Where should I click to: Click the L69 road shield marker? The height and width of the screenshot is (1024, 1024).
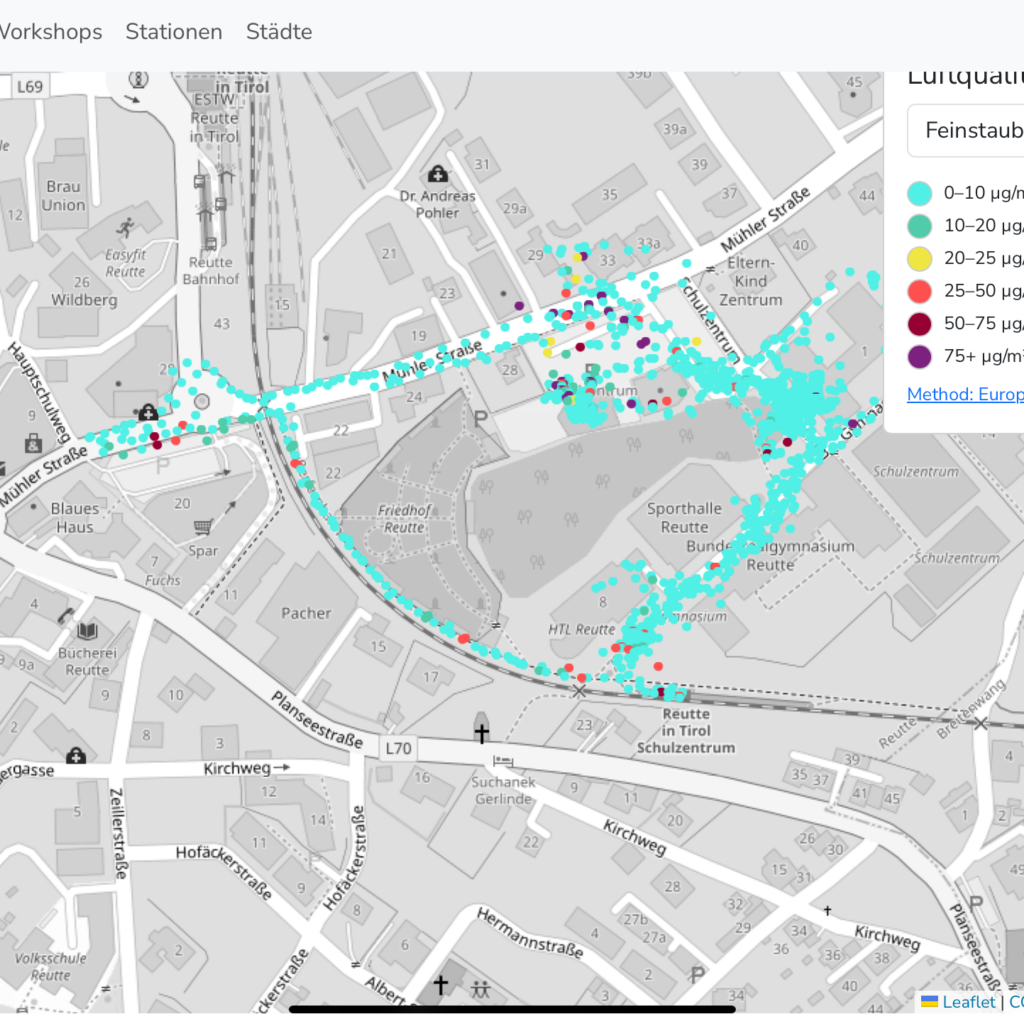[x=30, y=87]
